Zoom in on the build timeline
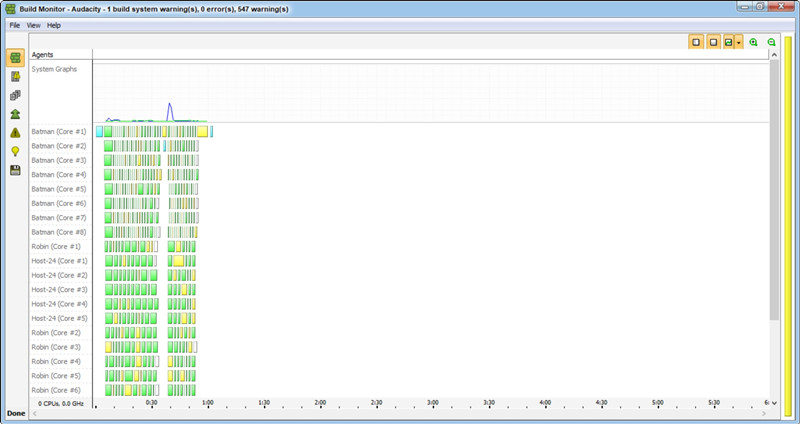The image size is (800, 424). point(753,42)
